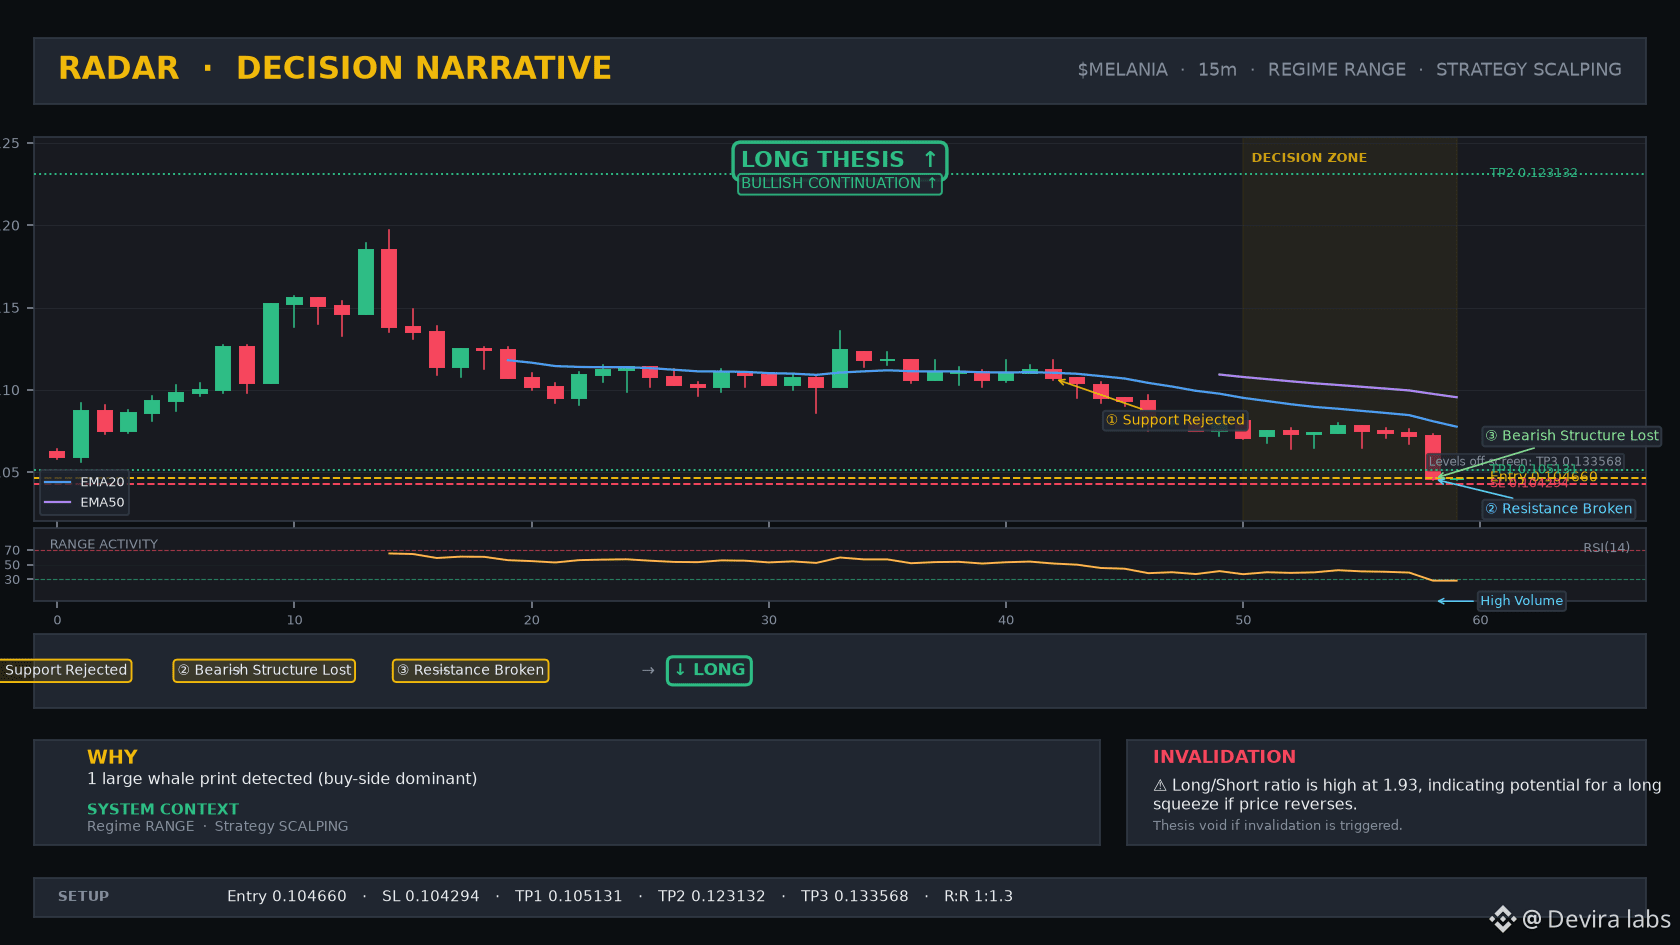Click the EMA20 legend entry
This screenshot has width=1680, height=945.
coord(85,482)
